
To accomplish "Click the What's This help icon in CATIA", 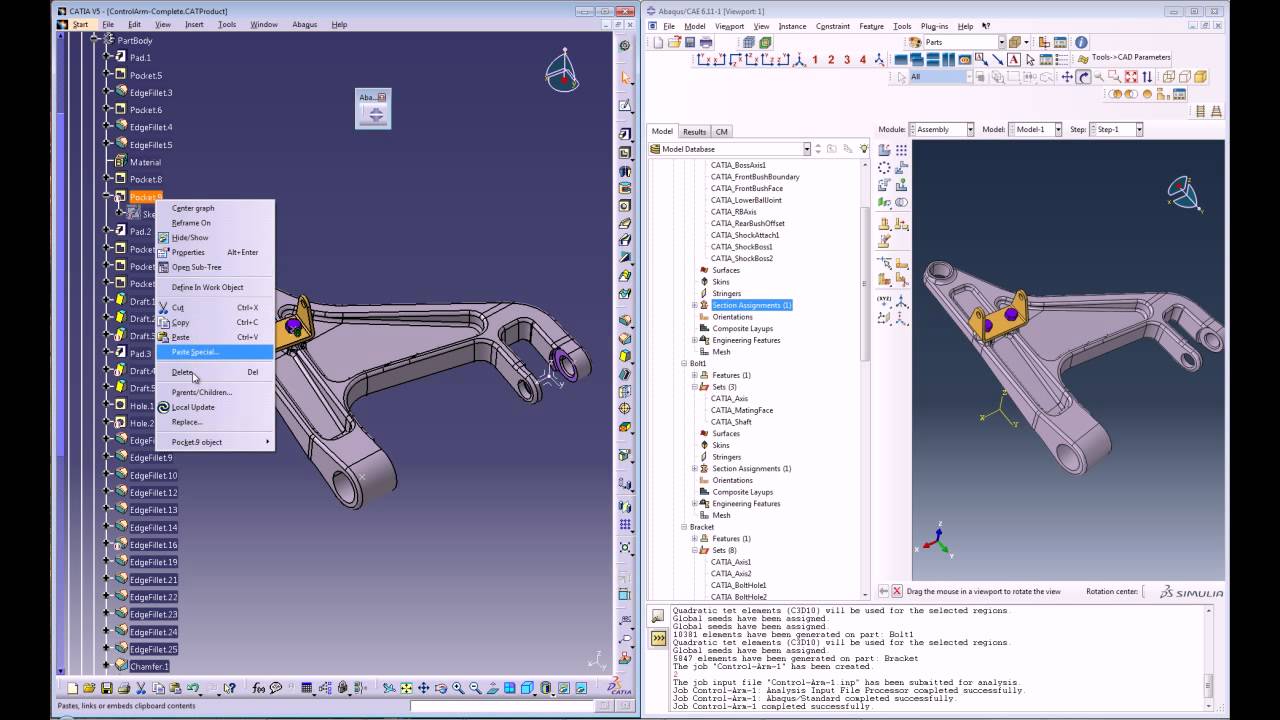I will tap(229, 688).
